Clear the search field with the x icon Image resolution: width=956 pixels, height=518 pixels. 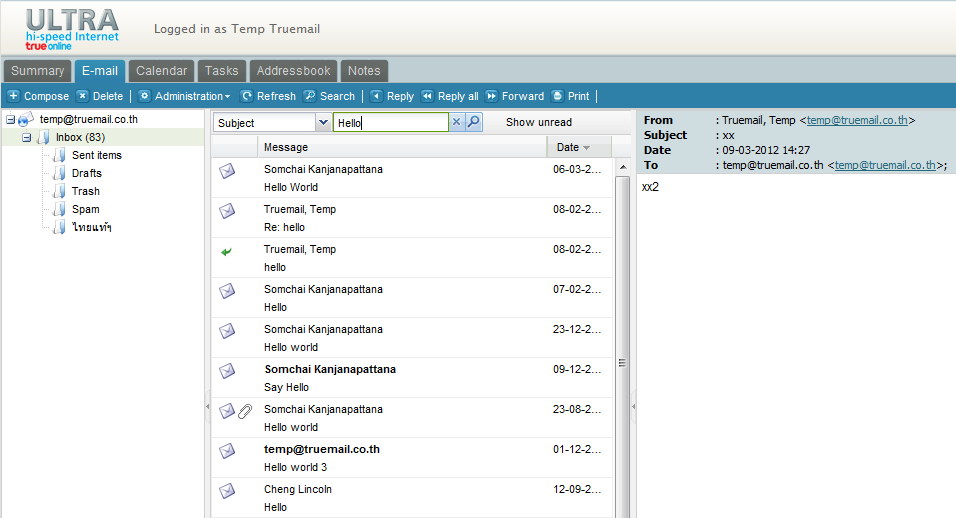click(x=456, y=122)
